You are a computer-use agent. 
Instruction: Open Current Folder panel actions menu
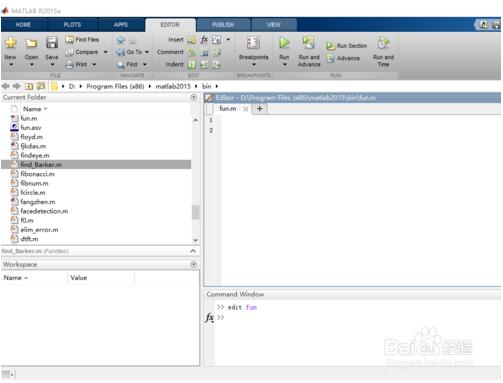(194, 97)
